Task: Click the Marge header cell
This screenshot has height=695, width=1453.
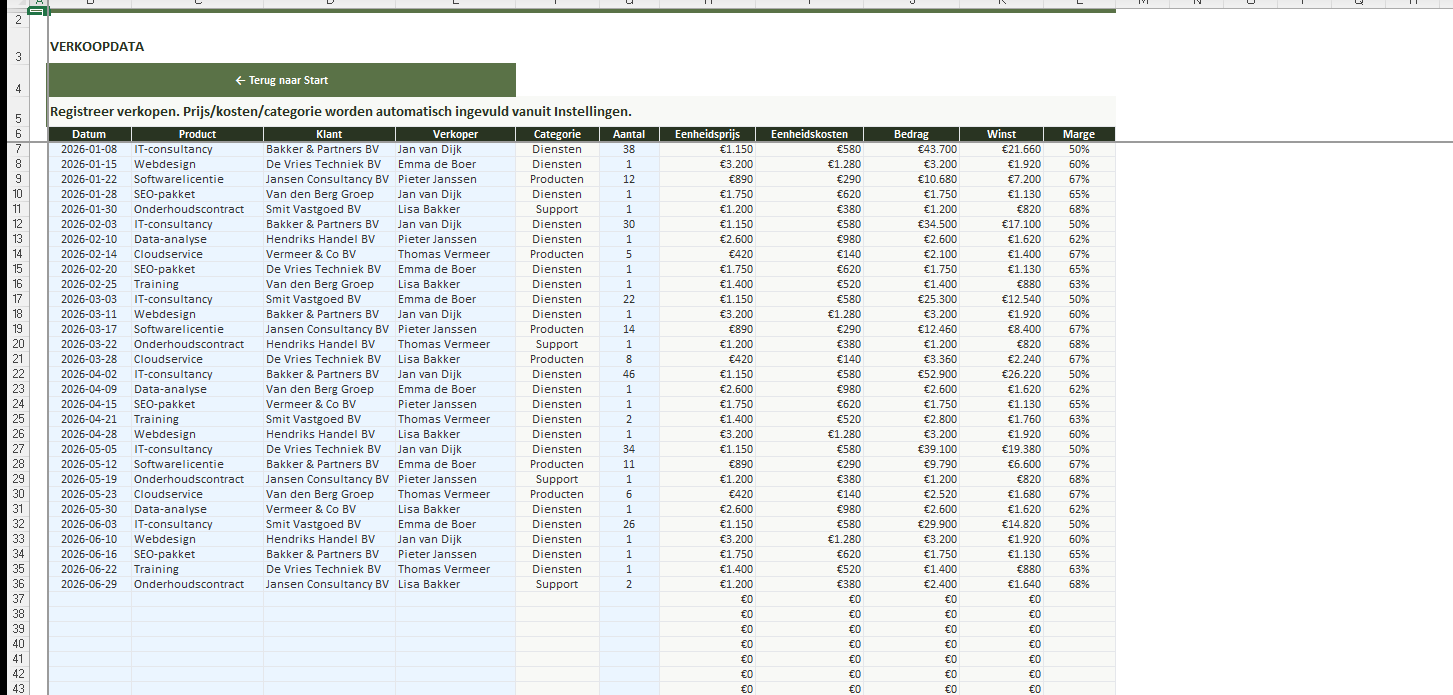Action: (x=1079, y=134)
